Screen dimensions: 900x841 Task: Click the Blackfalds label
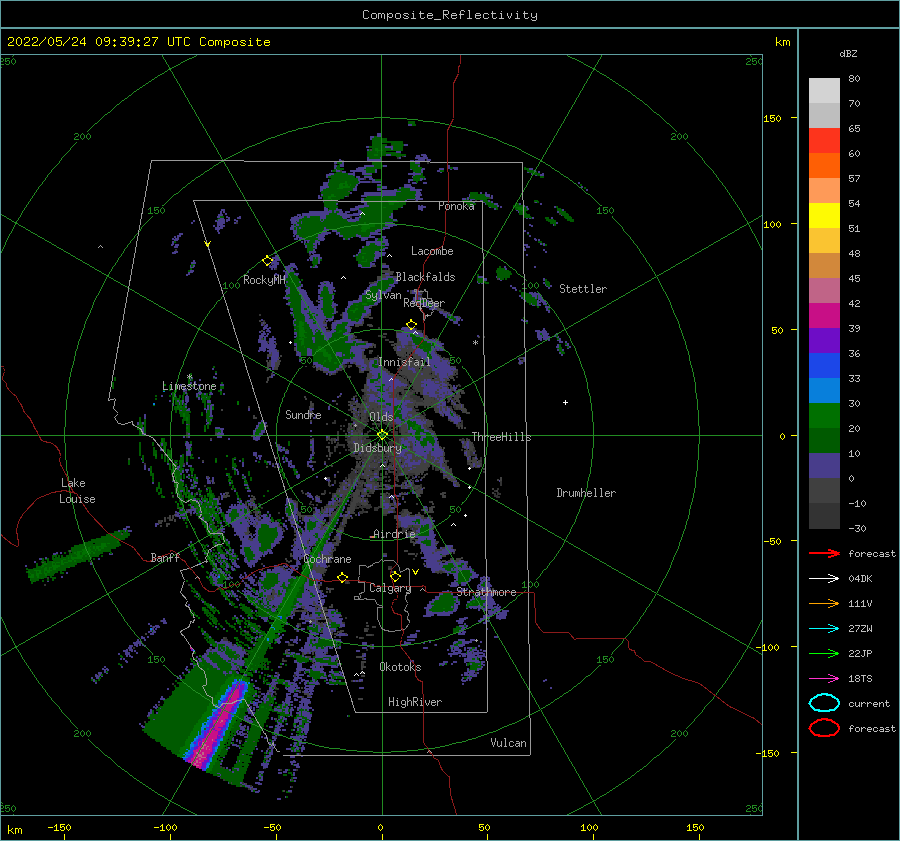[x=425, y=277]
